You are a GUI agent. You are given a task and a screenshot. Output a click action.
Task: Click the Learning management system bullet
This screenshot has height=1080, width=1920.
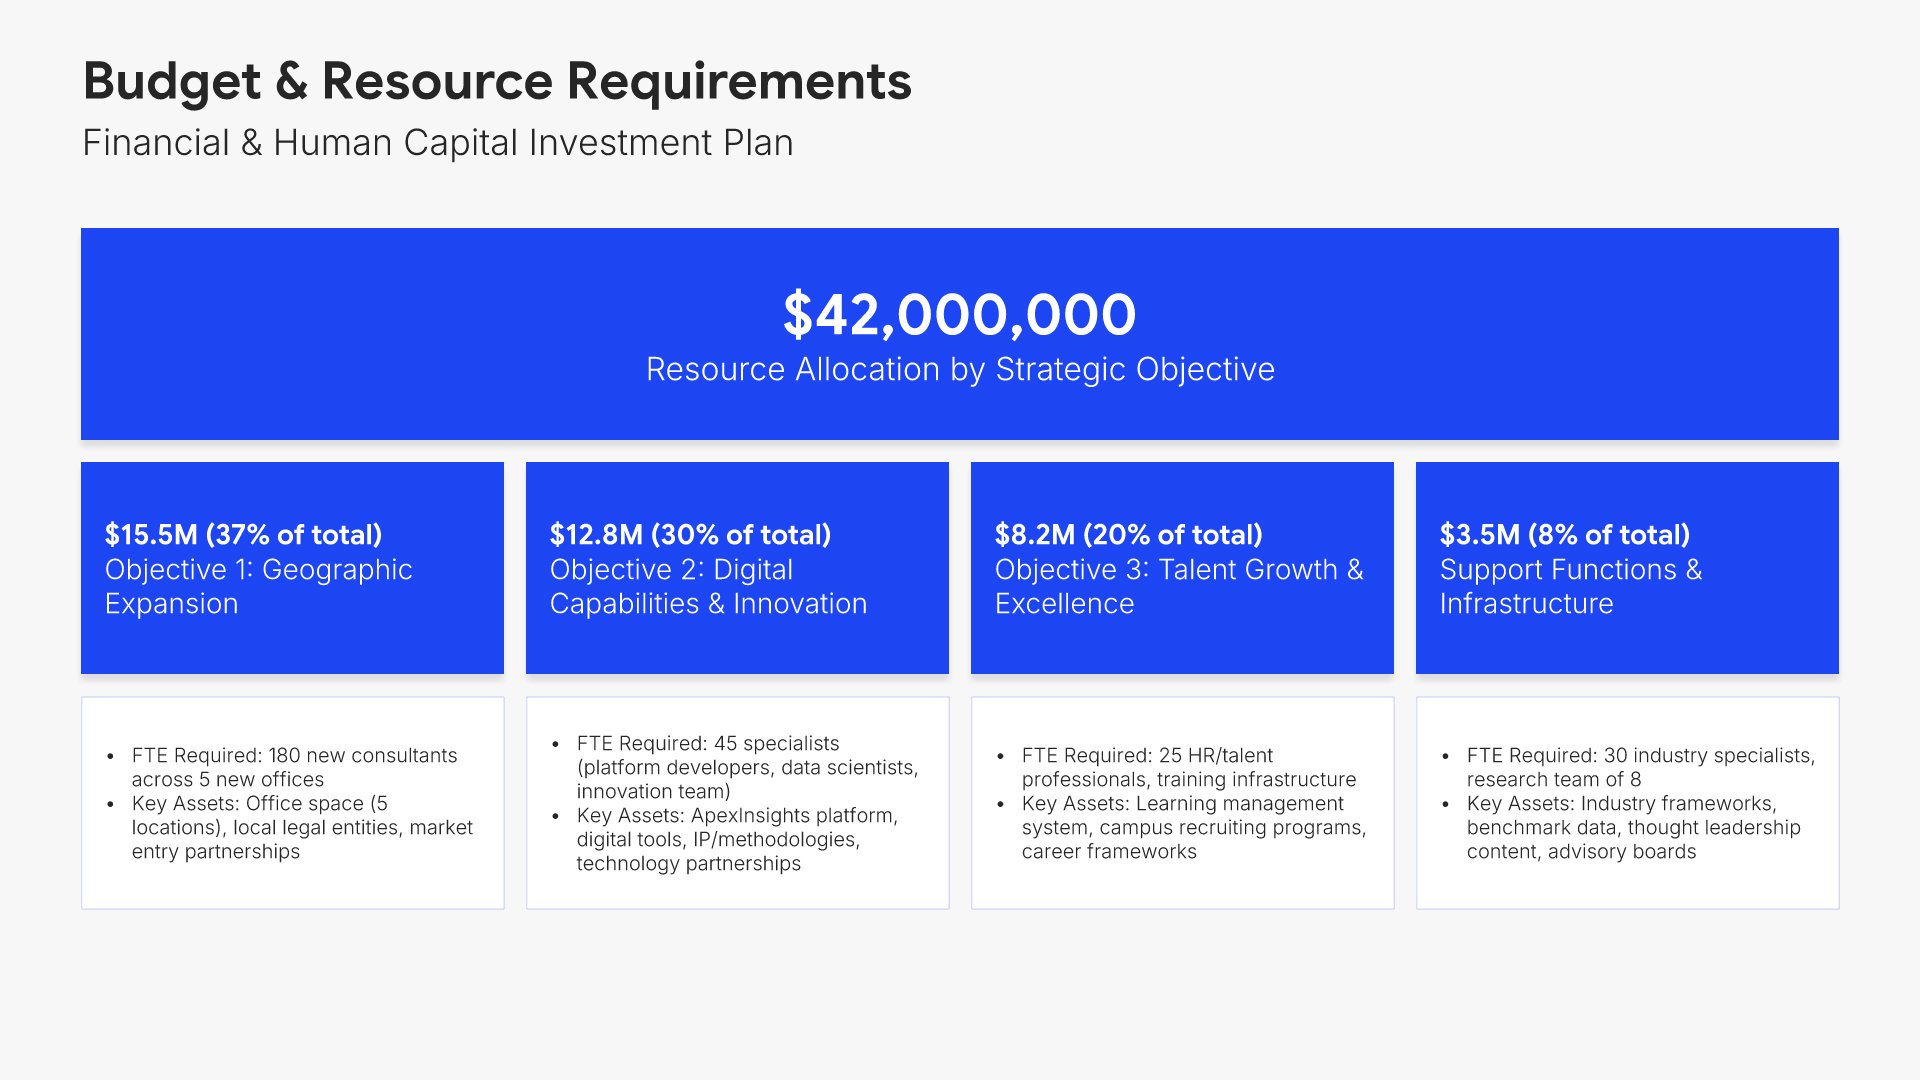coord(1193,827)
